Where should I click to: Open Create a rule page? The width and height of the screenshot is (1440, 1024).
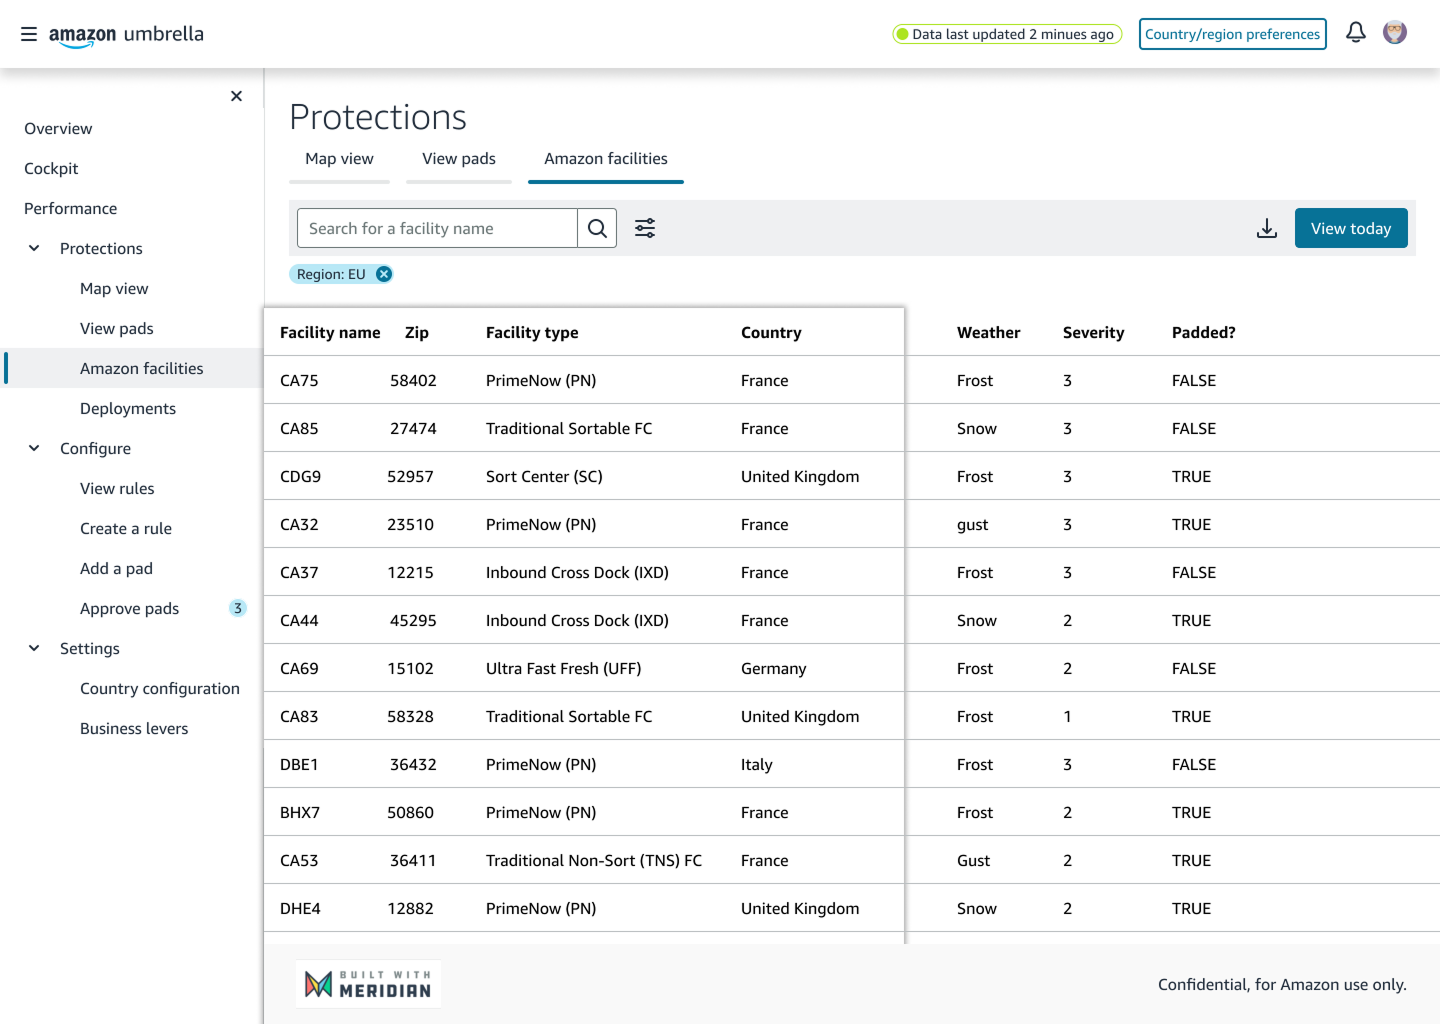(126, 528)
